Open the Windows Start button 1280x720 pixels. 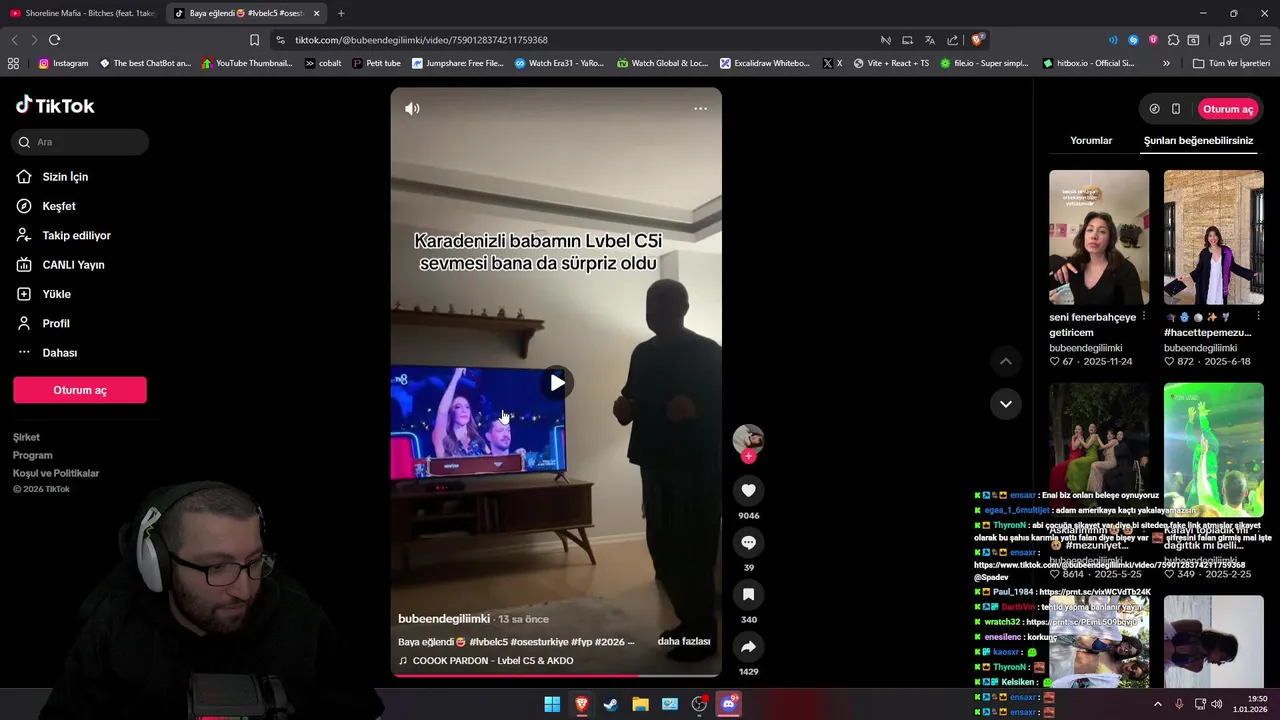[x=552, y=704]
